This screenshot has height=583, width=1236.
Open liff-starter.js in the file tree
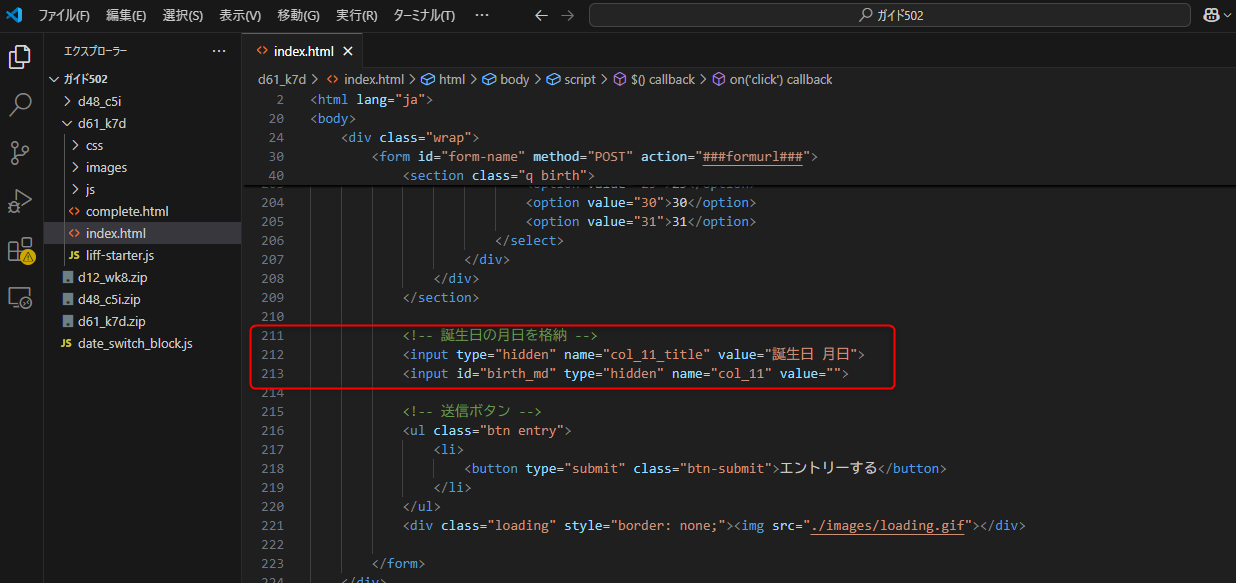[x=120, y=255]
